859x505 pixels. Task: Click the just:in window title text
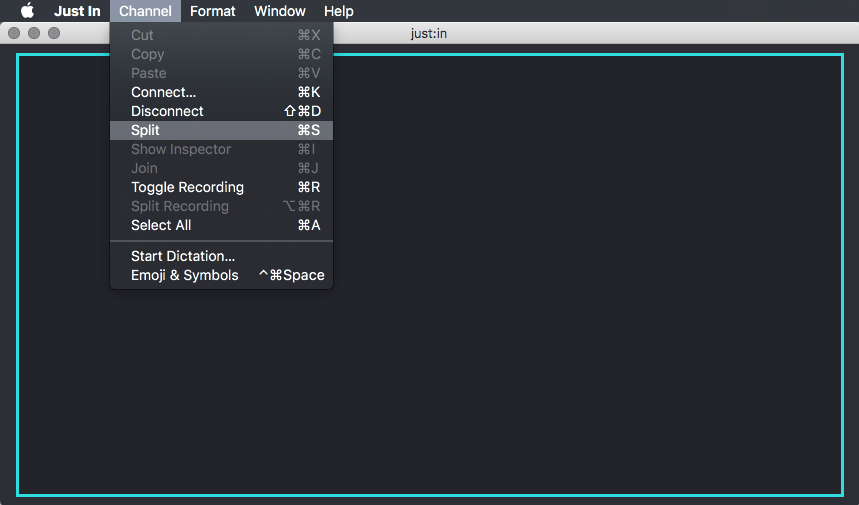(x=428, y=33)
